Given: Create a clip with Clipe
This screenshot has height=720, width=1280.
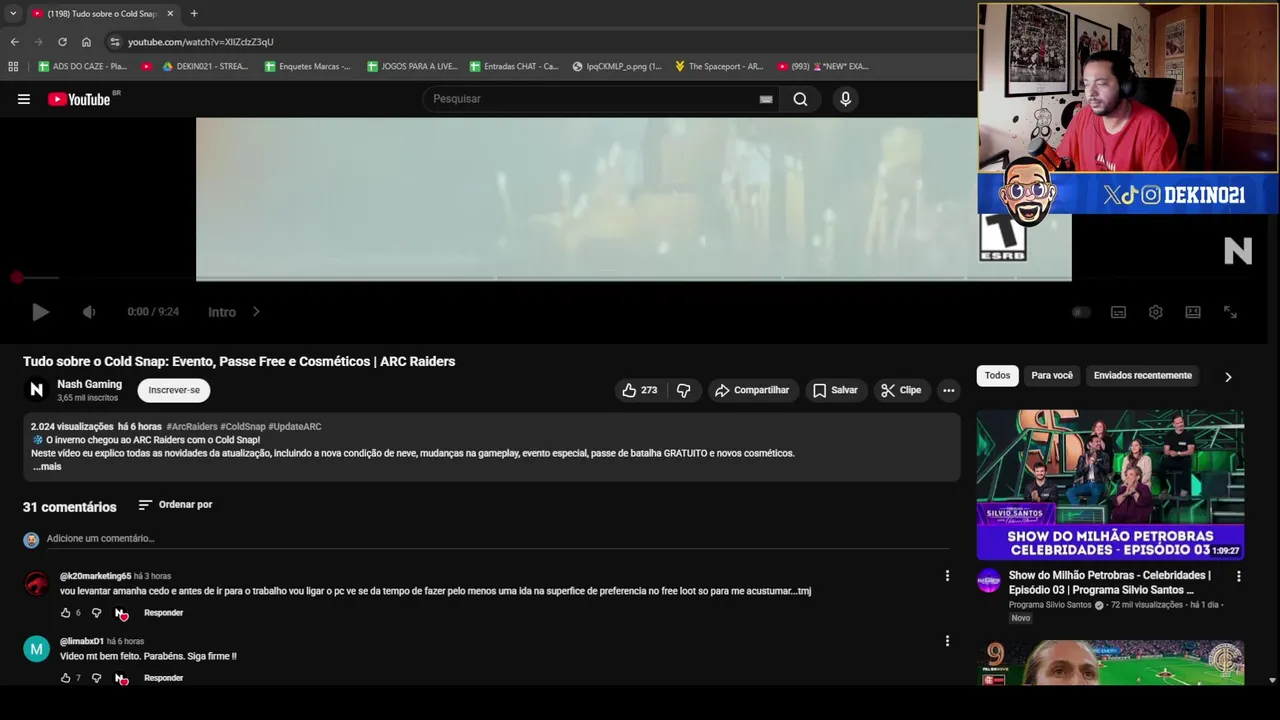Looking at the screenshot, I should tap(901, 390).
